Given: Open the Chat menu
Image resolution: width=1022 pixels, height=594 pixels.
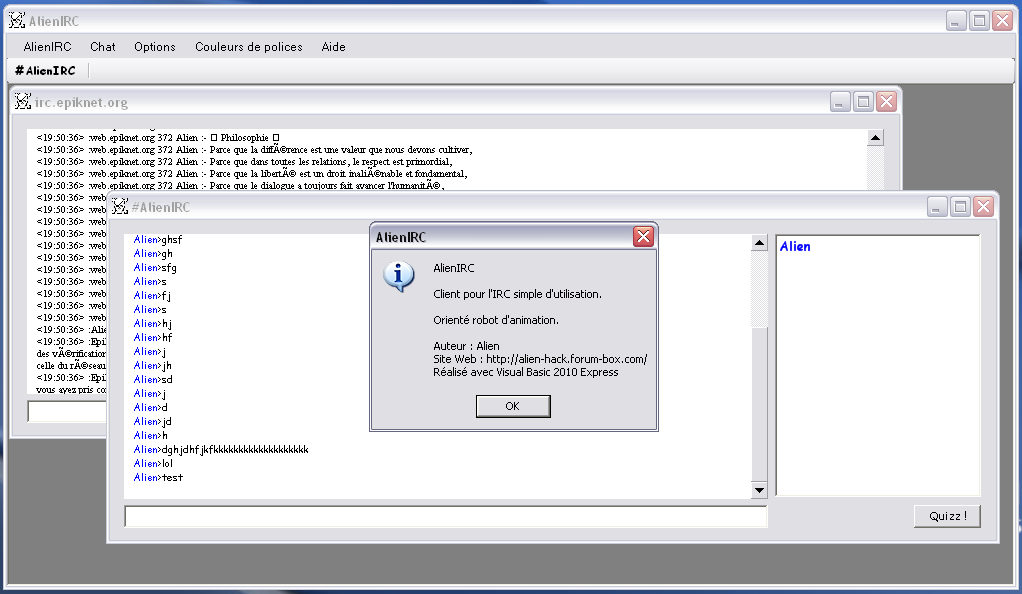Looking at the screenshot, I should pos(103,47).
